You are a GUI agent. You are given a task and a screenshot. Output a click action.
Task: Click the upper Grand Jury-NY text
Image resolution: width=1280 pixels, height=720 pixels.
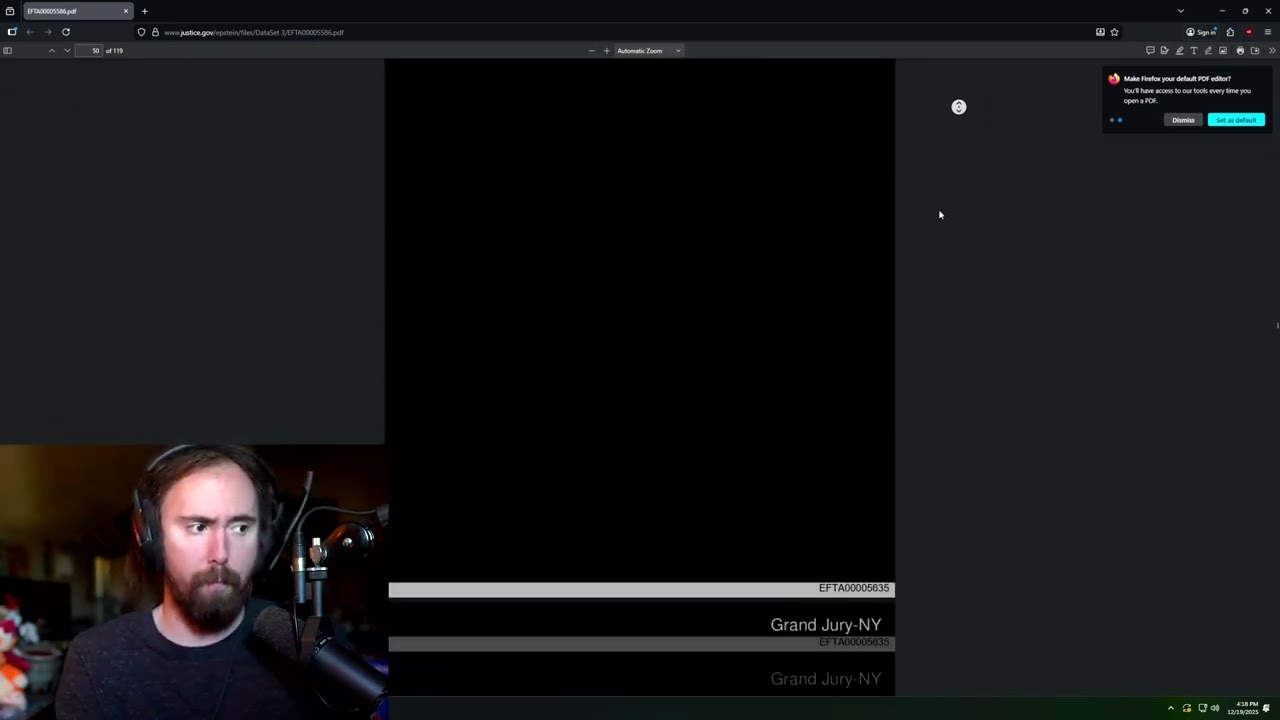pyautogui.click(x=826, y=625)
